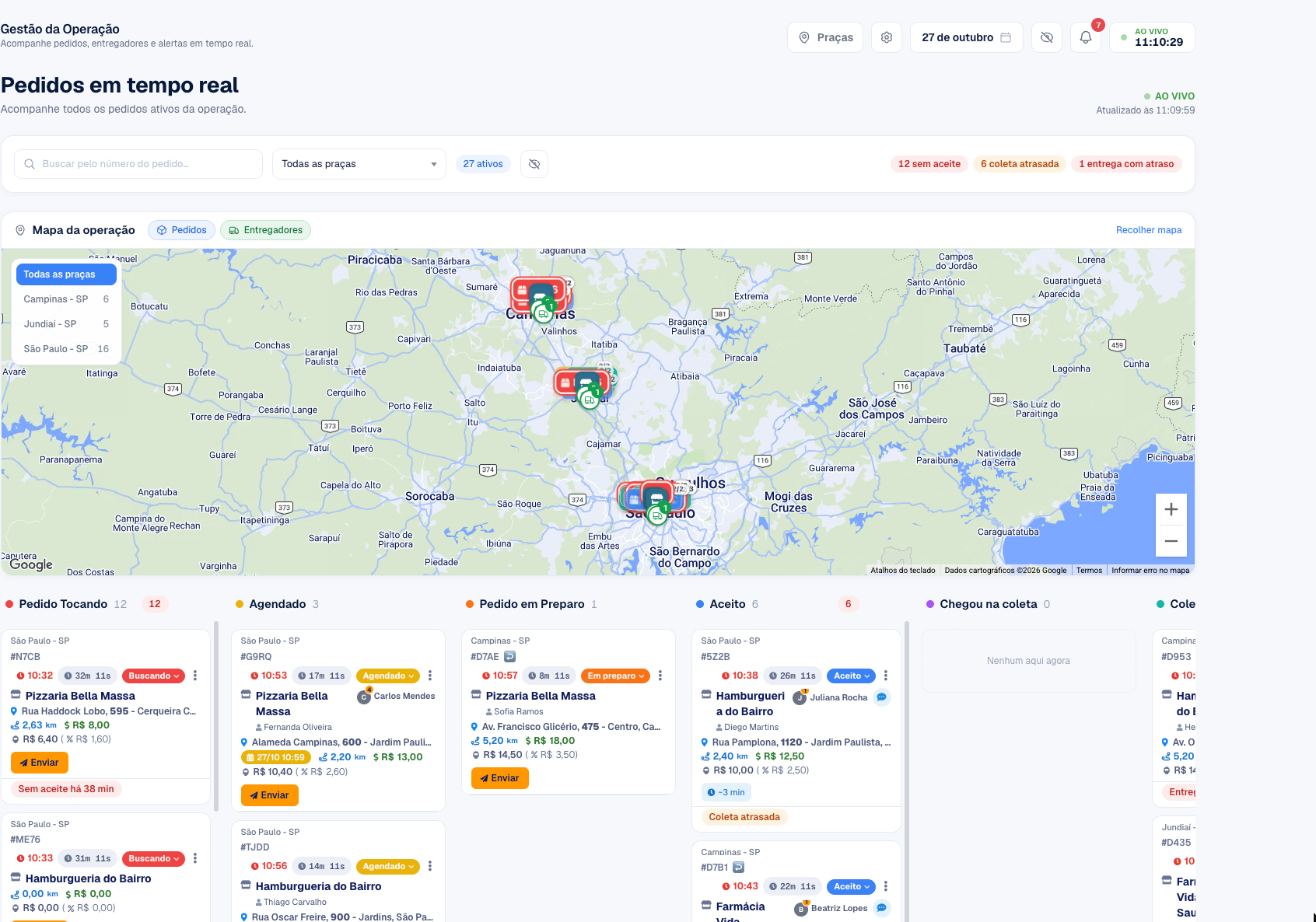
Task: Open the notifications bell with 7 alerts
Action: point(1086,37)
